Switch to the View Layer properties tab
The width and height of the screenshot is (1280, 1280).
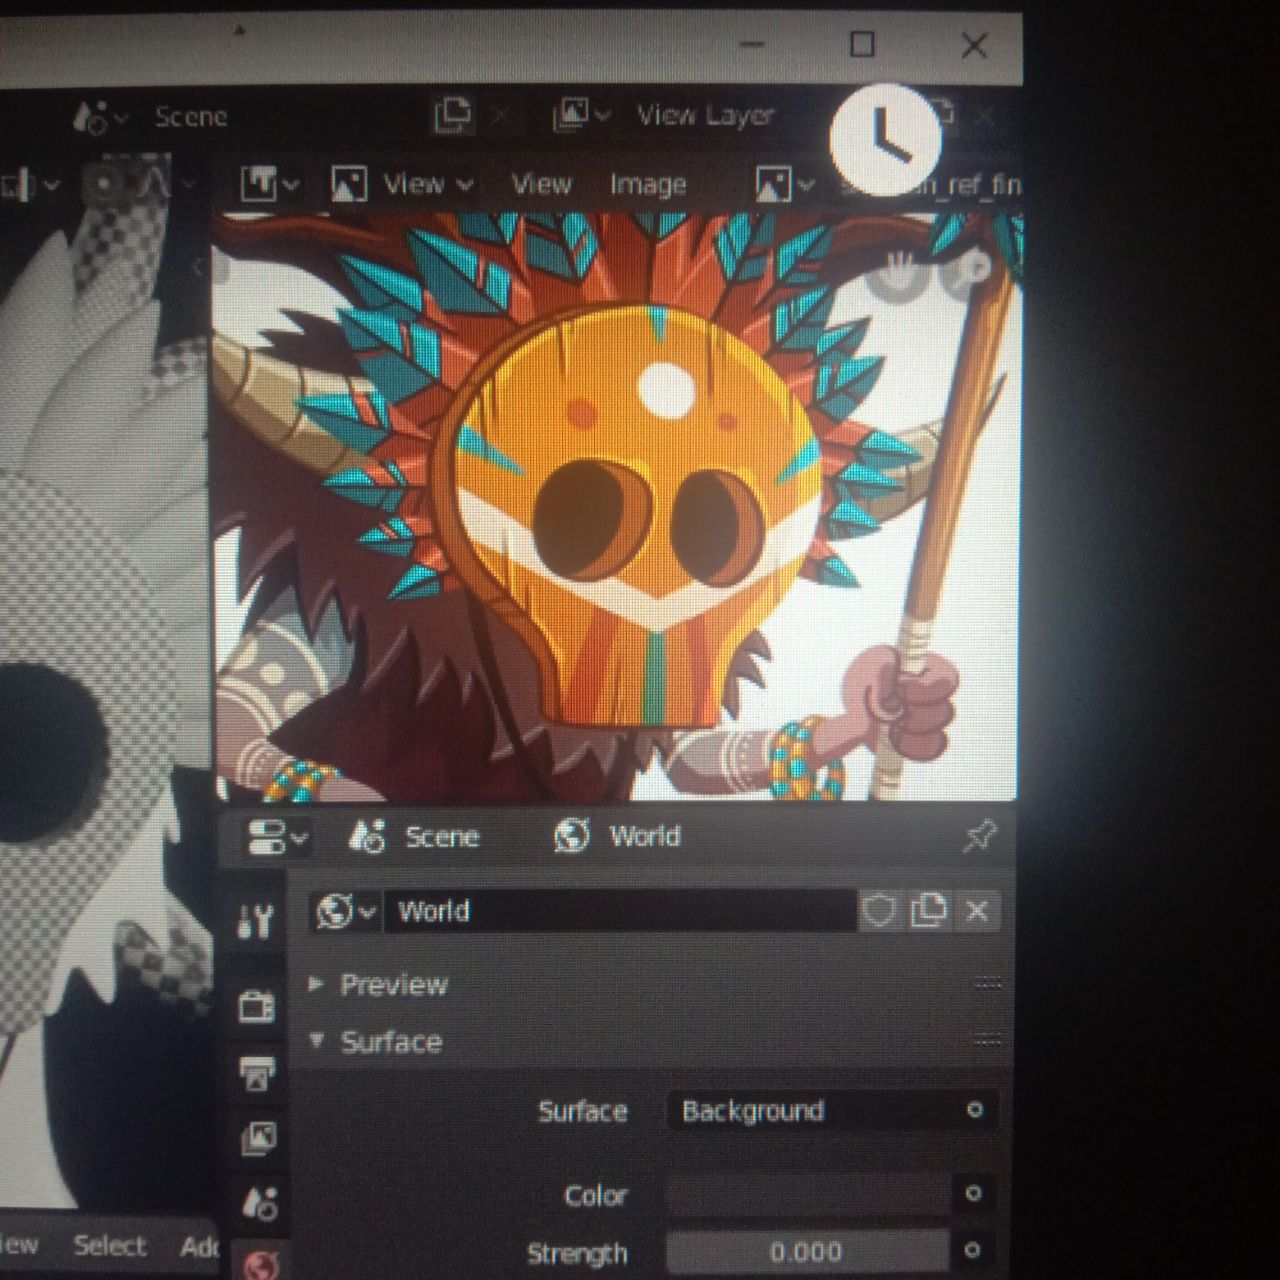[258, 1138]
